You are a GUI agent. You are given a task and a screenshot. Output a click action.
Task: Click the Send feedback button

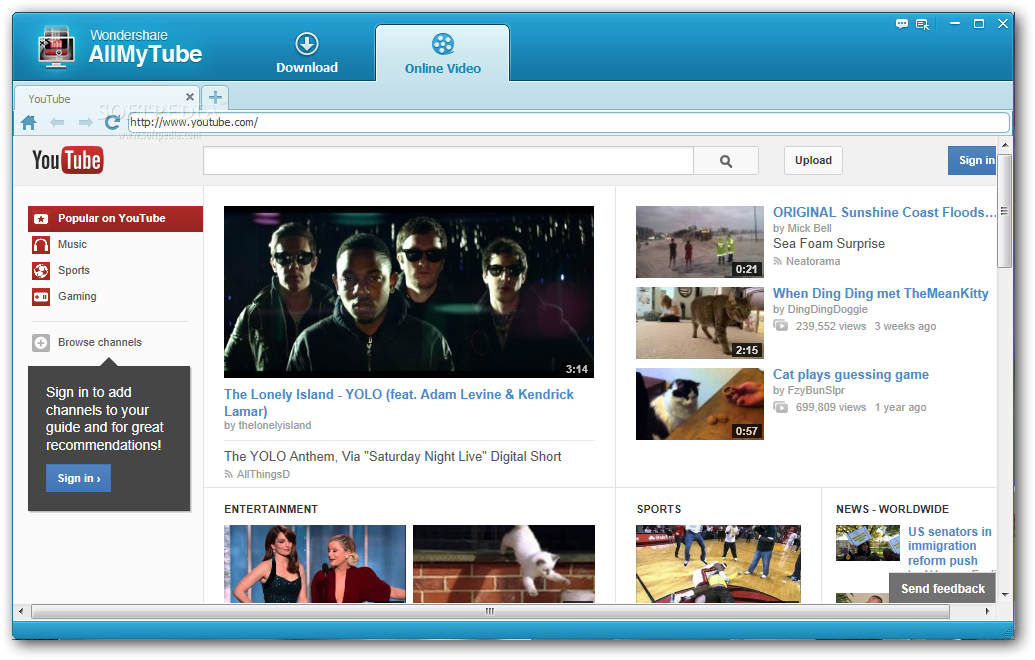(x=943, y=589)
